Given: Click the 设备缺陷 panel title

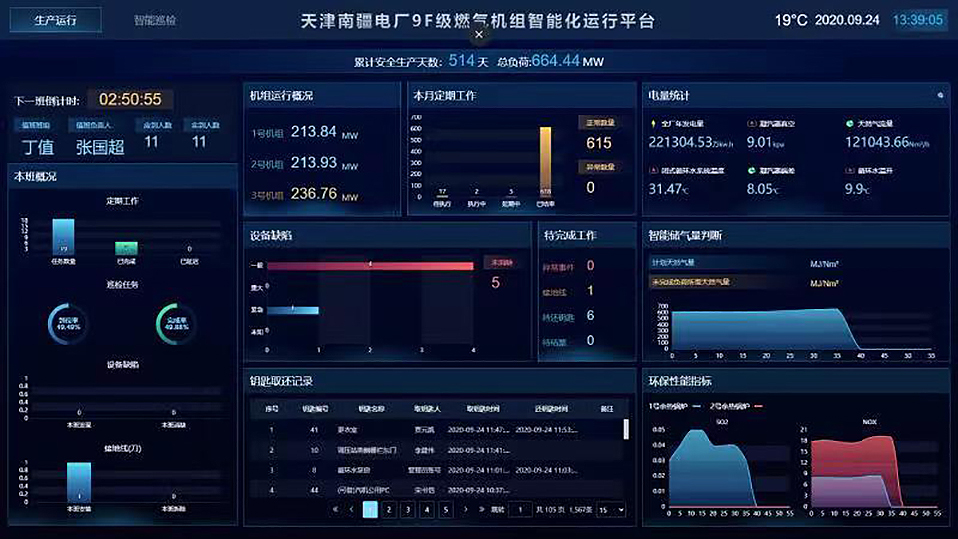Looking at the screenshot, I should 271,235.
